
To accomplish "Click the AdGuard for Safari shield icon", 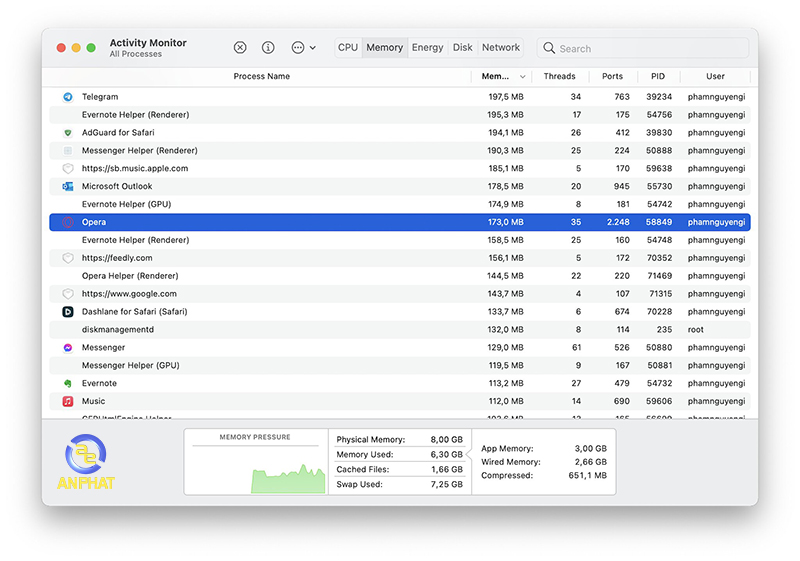I will [68, 133].
